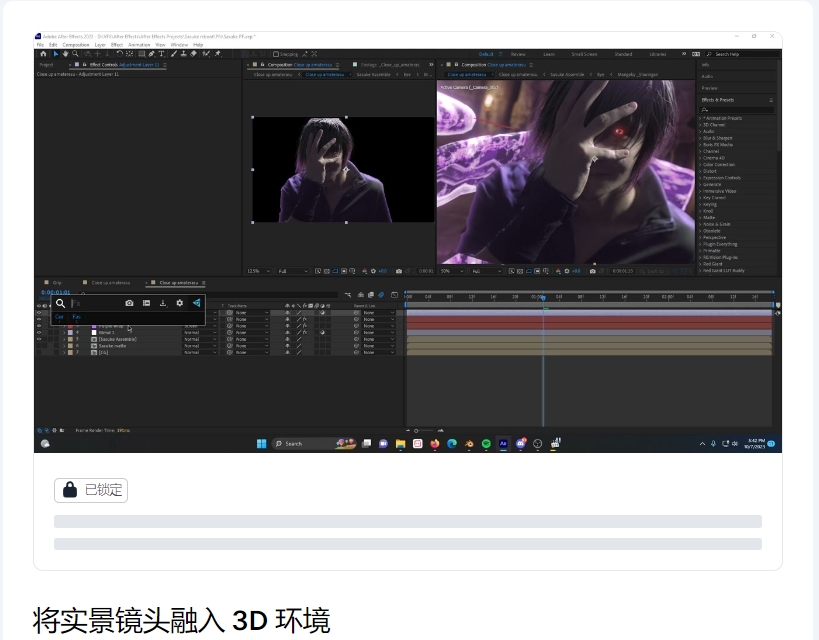
Task: Select the Eraser tool
Action: pos(193,54)
